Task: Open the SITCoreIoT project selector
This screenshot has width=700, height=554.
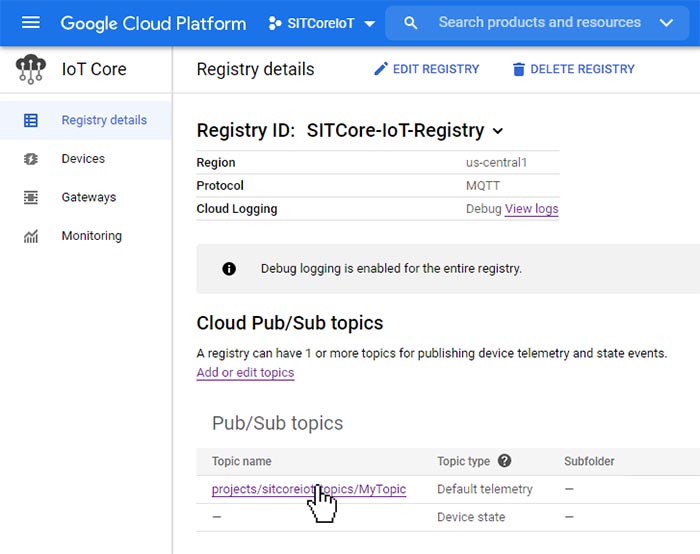Action: (x=322, y=23)
